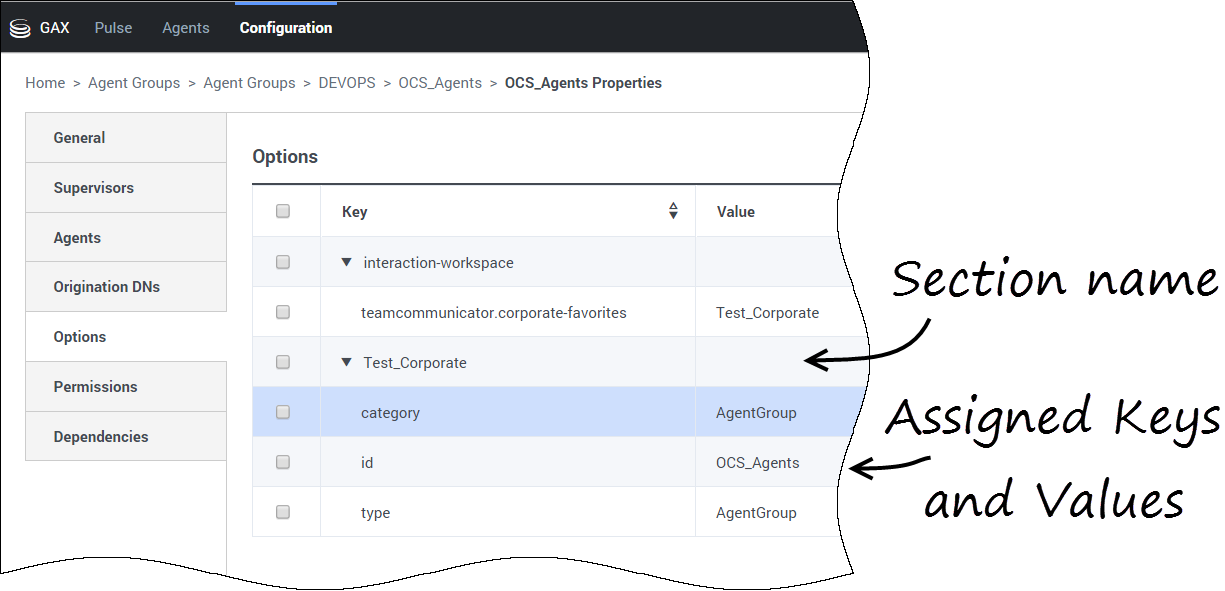Collapse the Test_Corporate section triangle
This screenshot has height=591, width=1225.
coord(347,362)
